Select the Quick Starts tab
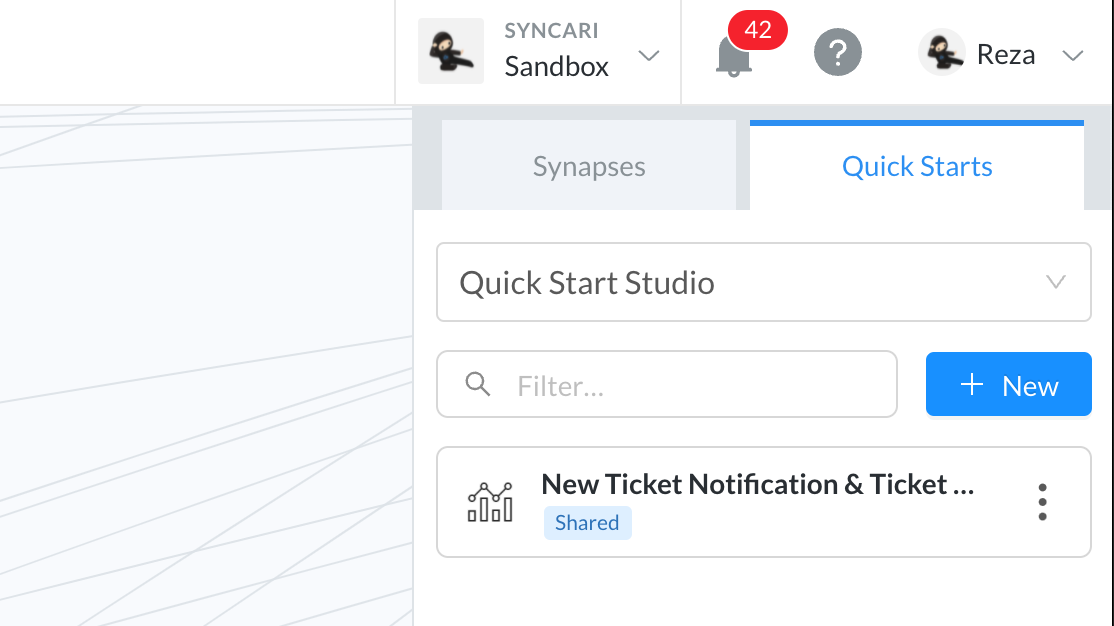 [917, 166]
